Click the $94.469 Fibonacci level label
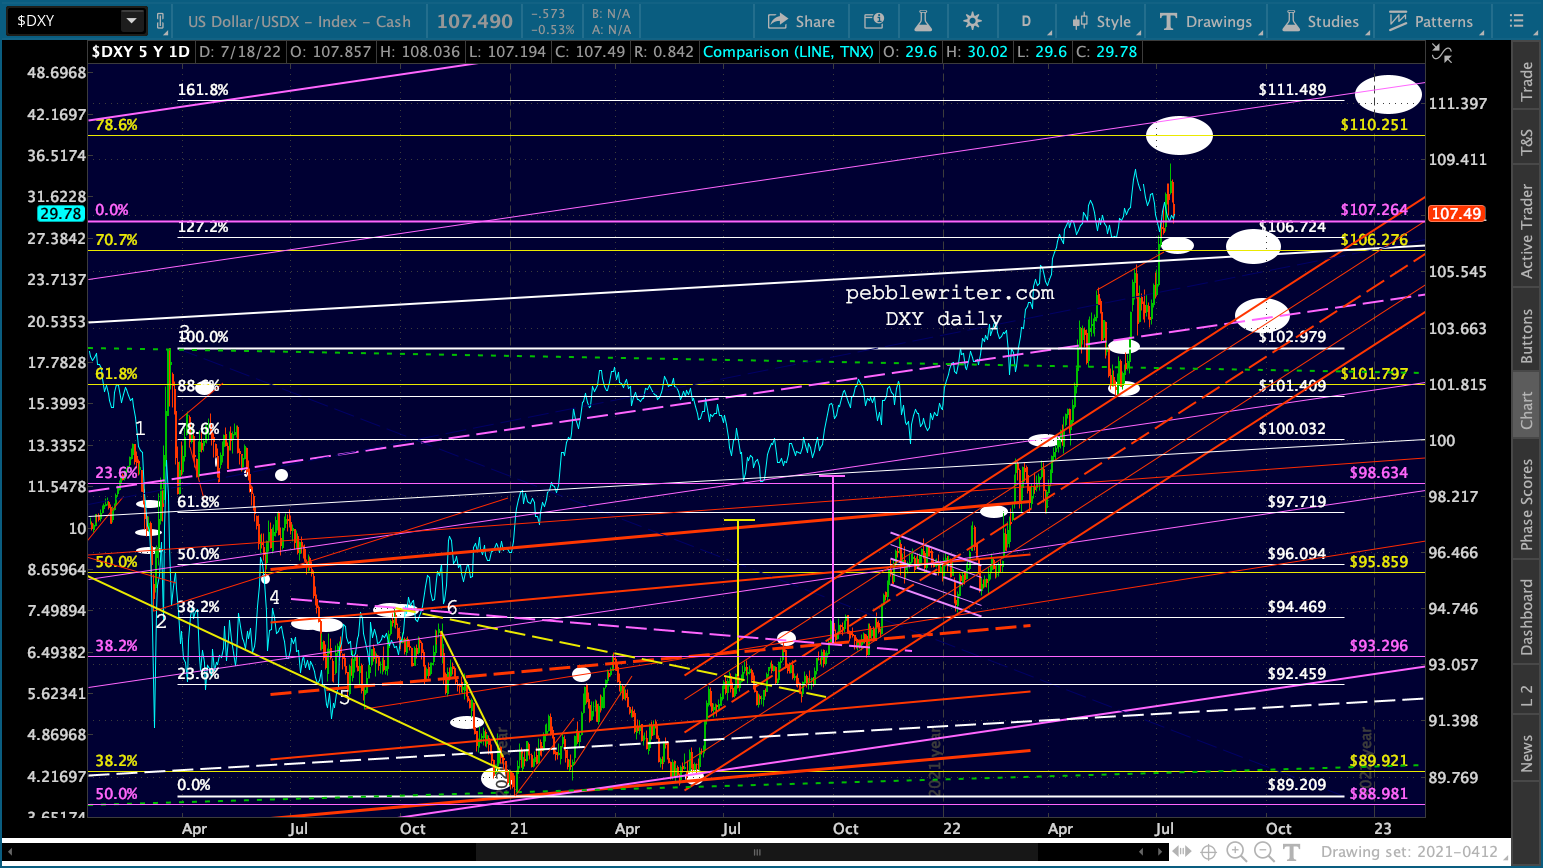This screenshot has height=868, width=1543. pos(1296,607)
